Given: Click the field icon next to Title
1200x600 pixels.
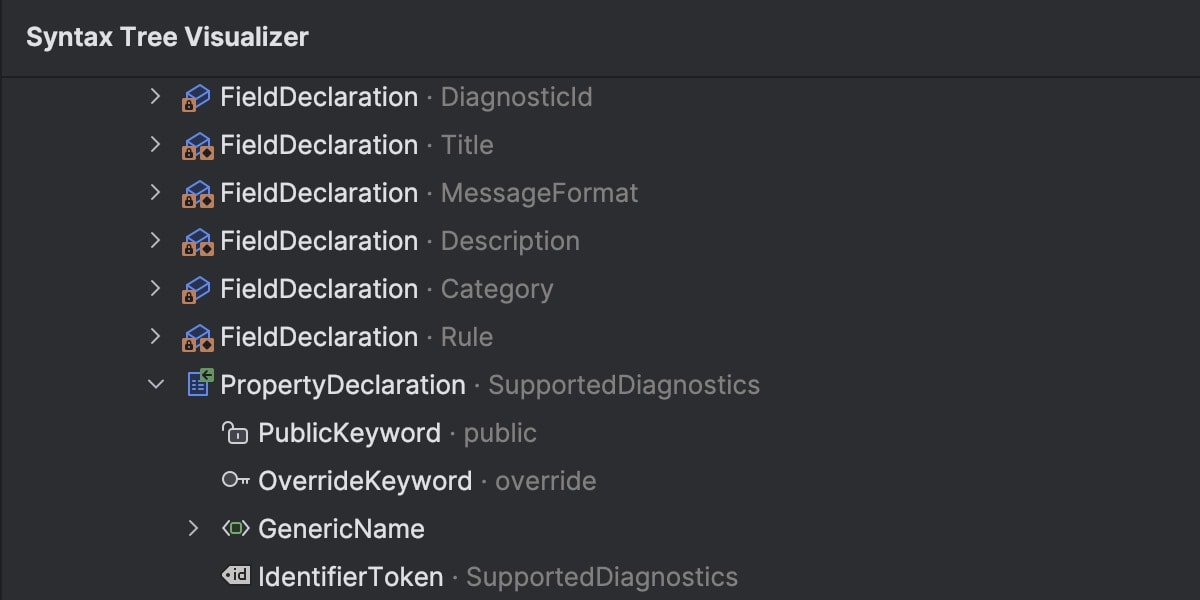Looking at the screenshot, I should pos(196,146).
